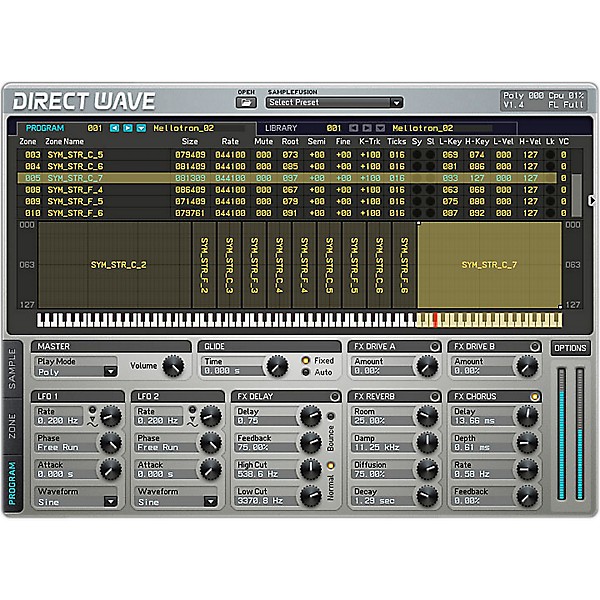The width and height of the screenshot is (600, 600).
Task: Click the Mellotron_02 program name field
Action: point(199,128)
